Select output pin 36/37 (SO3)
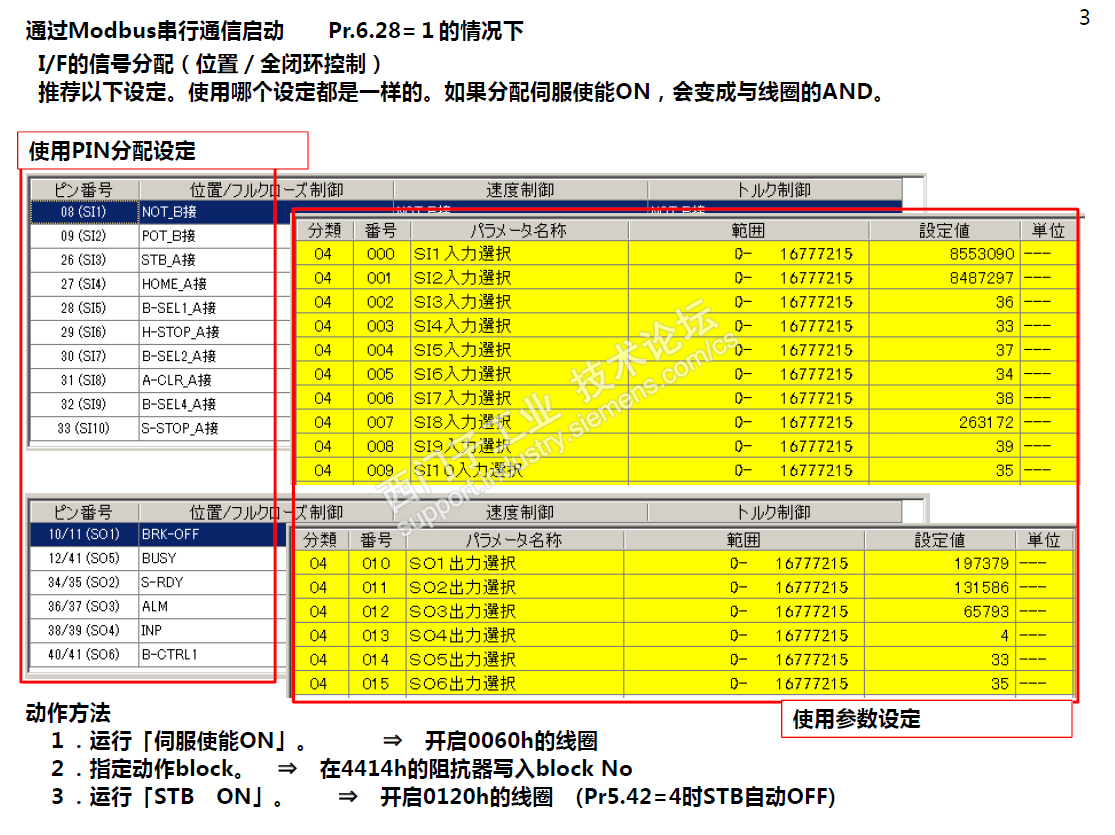Viewport: 1115px width, 835px height. 84,607
